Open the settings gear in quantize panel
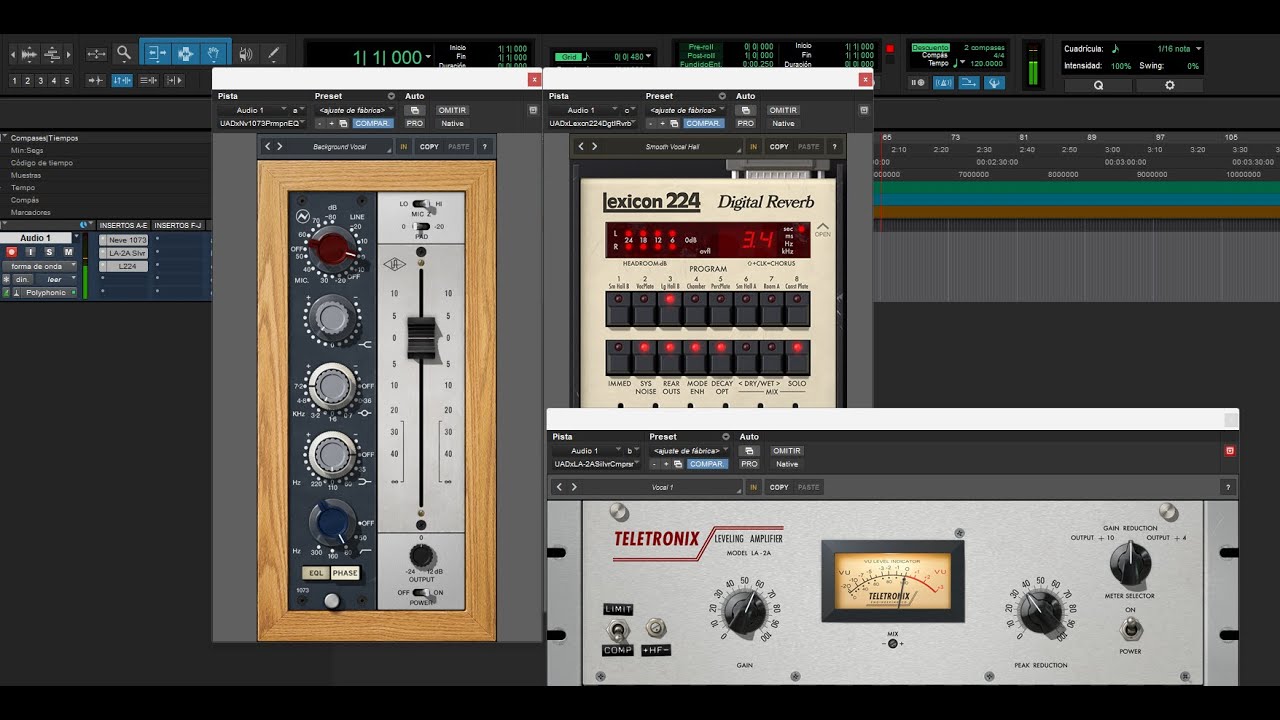This screenshot has height=720, width=1280. point(1170,85)
